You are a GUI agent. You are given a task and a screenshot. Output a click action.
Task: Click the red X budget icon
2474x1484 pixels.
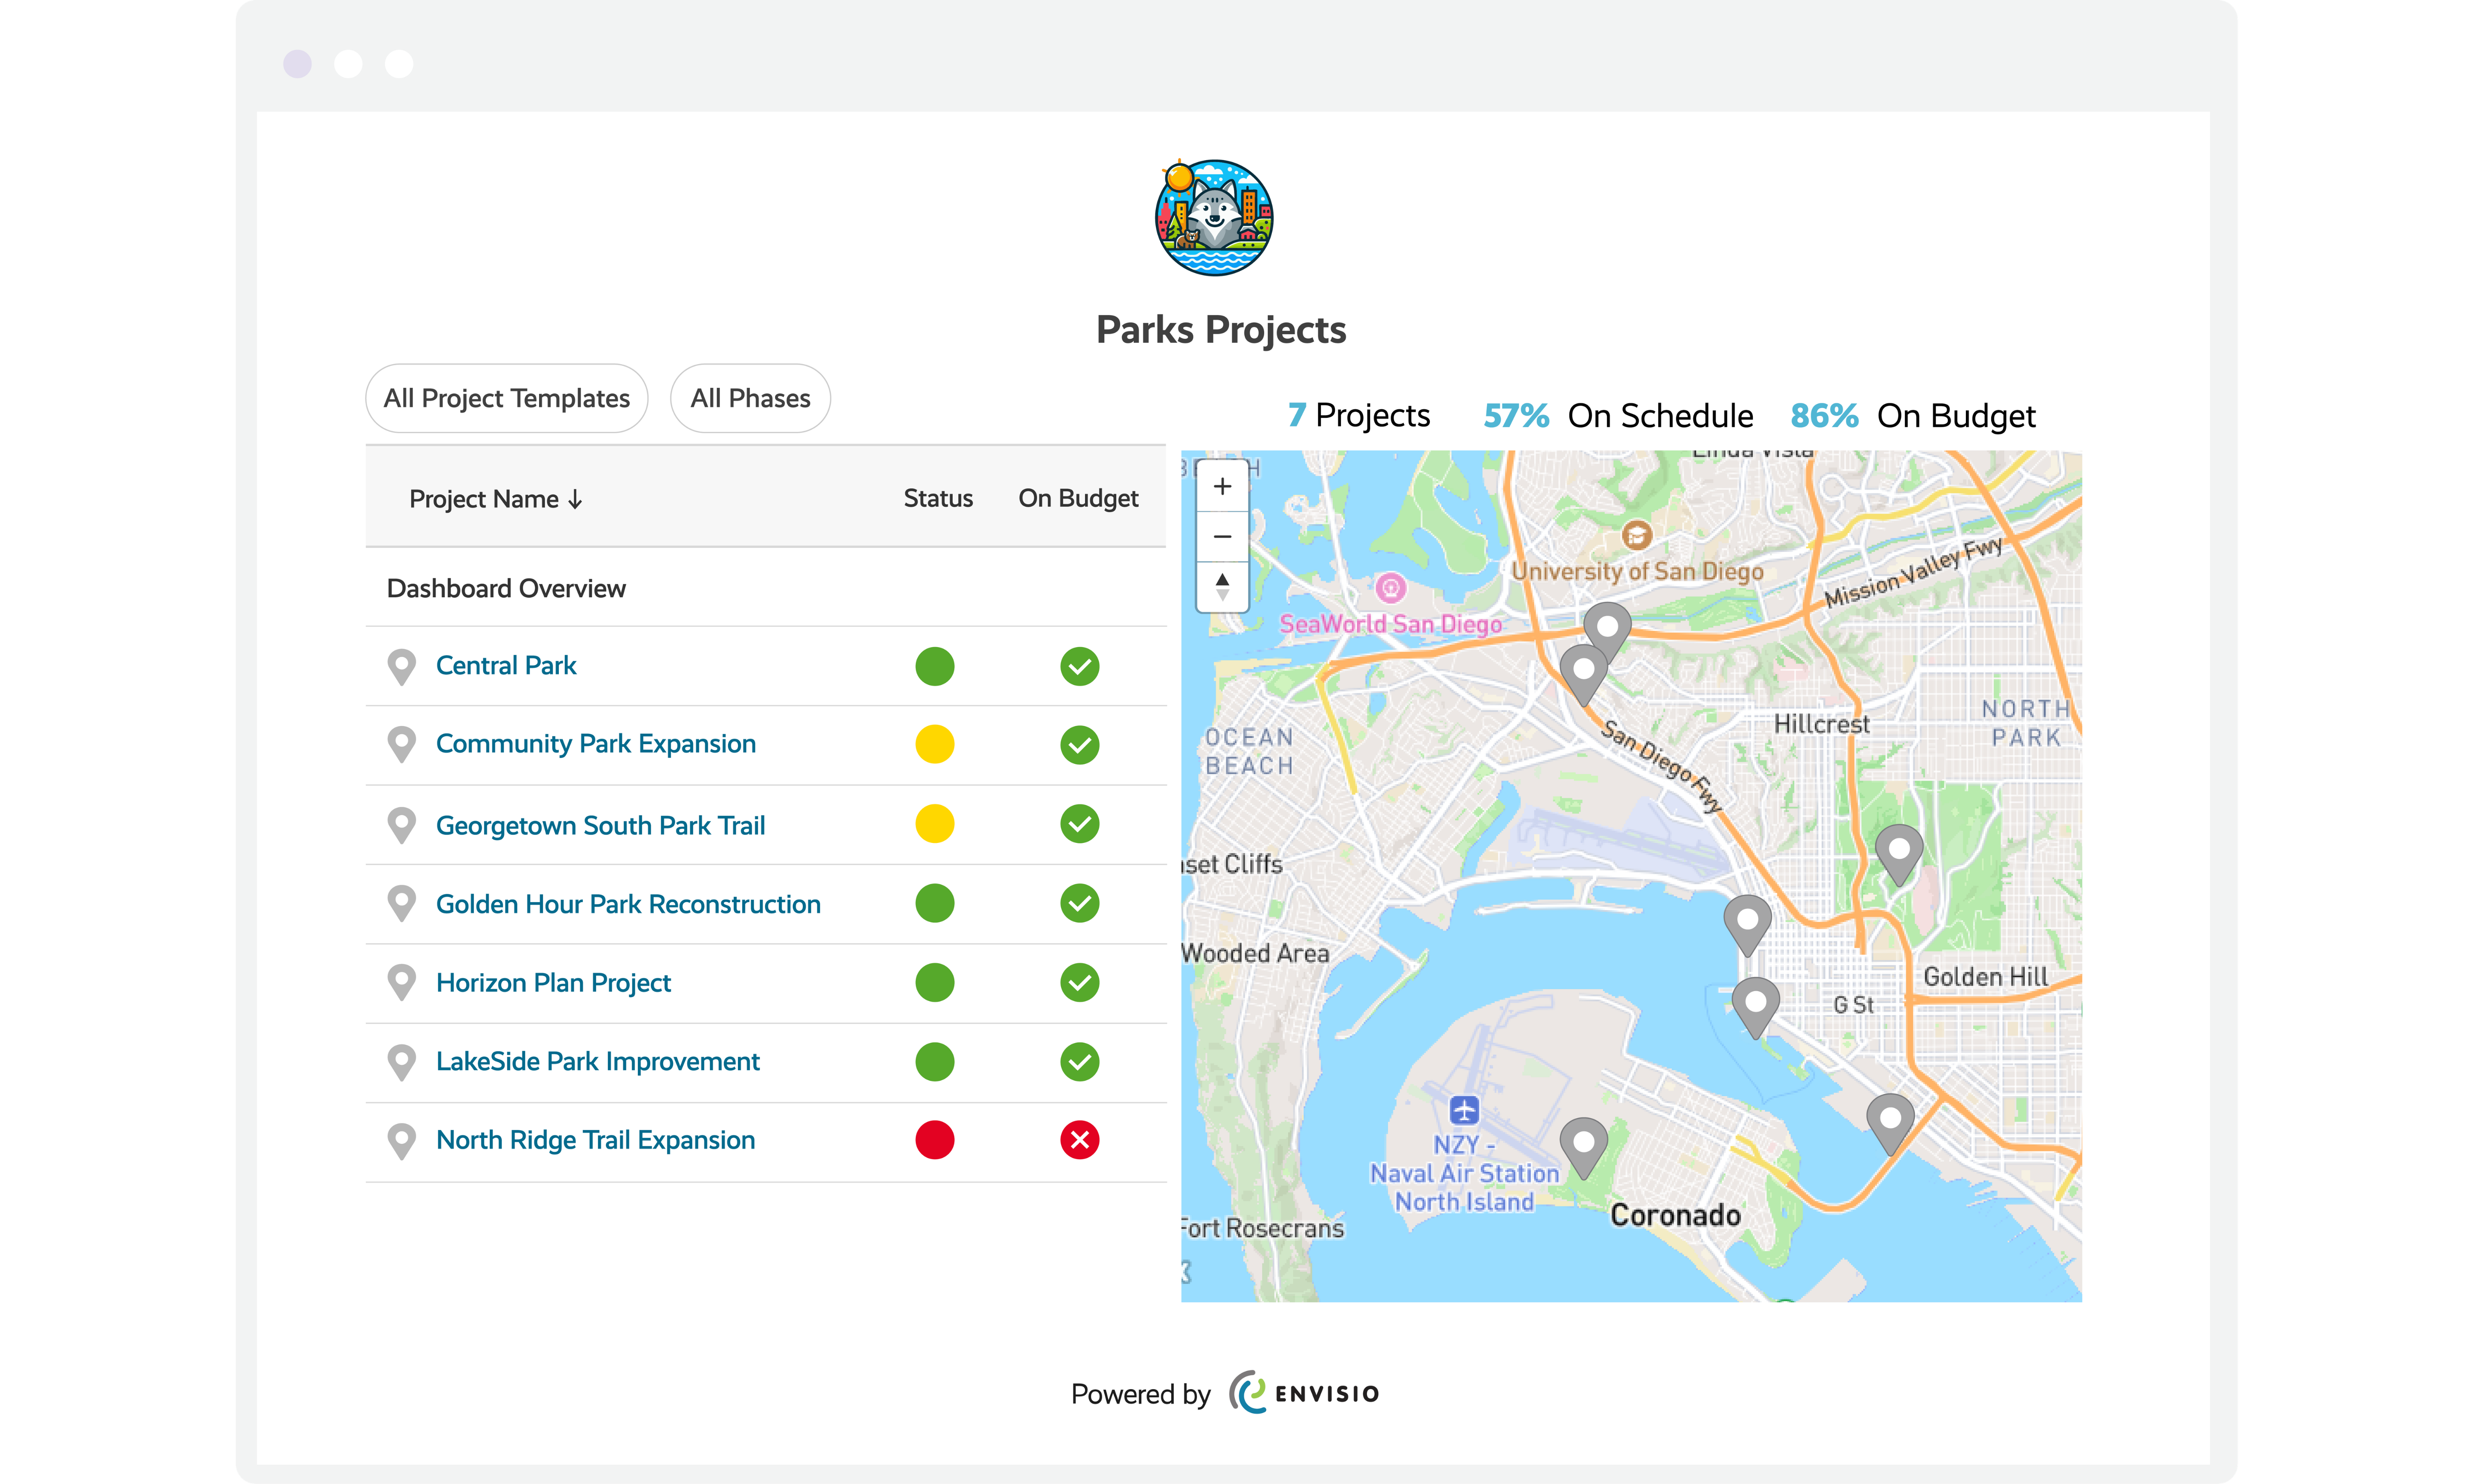1079,1140
